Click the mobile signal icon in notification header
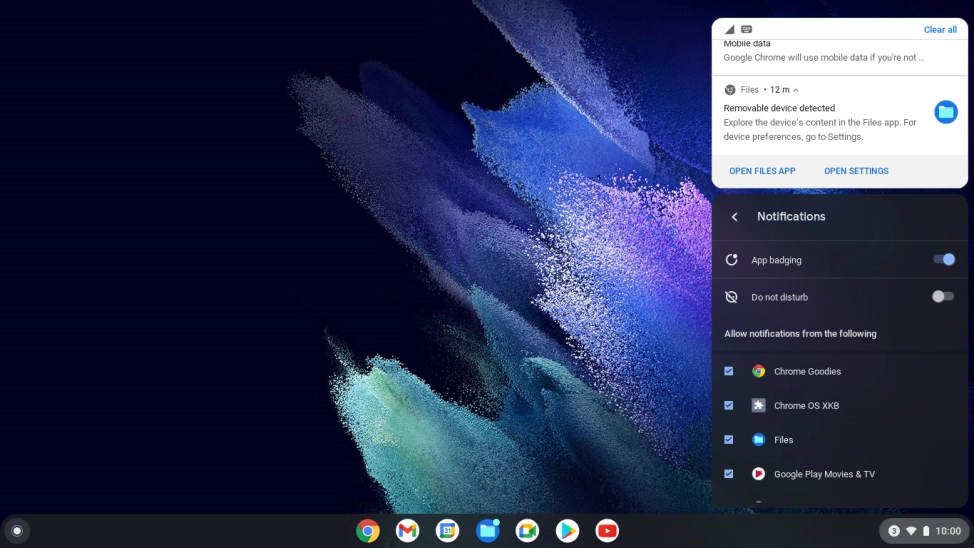This screenshot has height=548, width=974. [x=730, y=29]
